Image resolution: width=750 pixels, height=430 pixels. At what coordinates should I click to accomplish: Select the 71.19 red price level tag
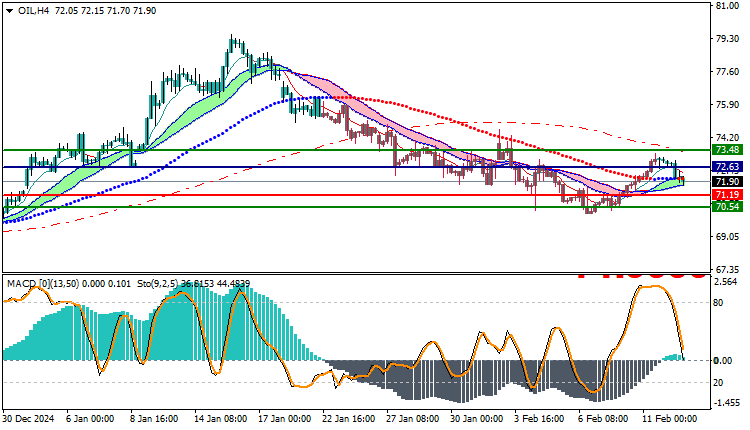[x=727, y=195]
